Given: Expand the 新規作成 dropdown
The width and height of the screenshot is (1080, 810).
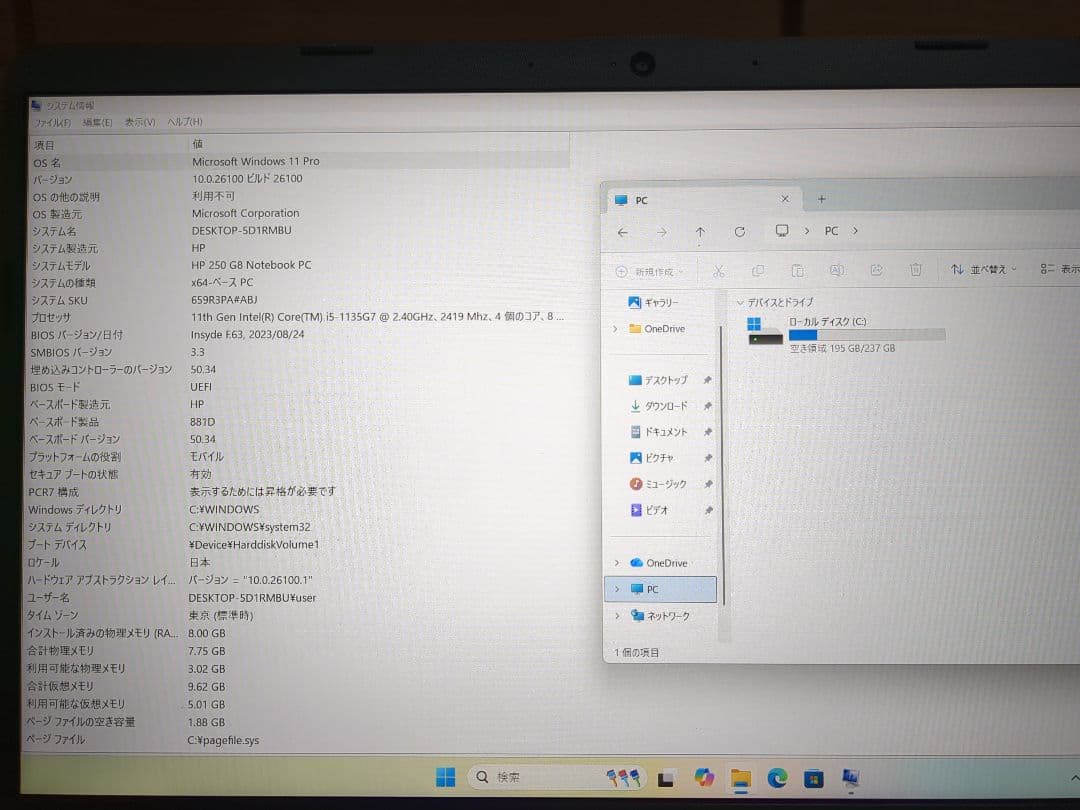Looking at the screenshot, I should point(650,270).
